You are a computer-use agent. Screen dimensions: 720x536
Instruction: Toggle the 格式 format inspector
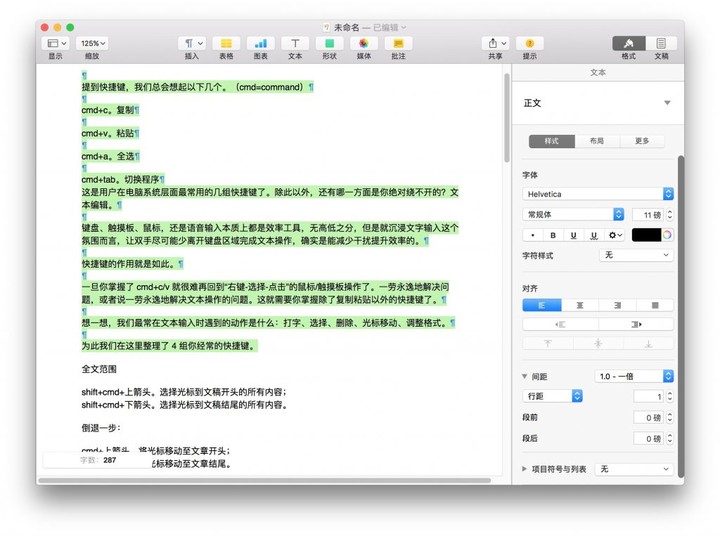tap(629, 43)
